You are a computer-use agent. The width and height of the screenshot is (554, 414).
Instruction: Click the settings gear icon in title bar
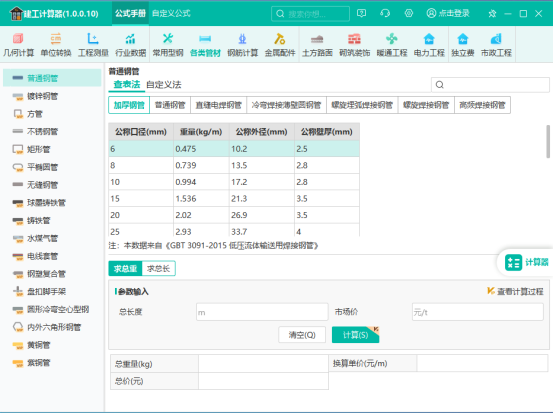408,13
